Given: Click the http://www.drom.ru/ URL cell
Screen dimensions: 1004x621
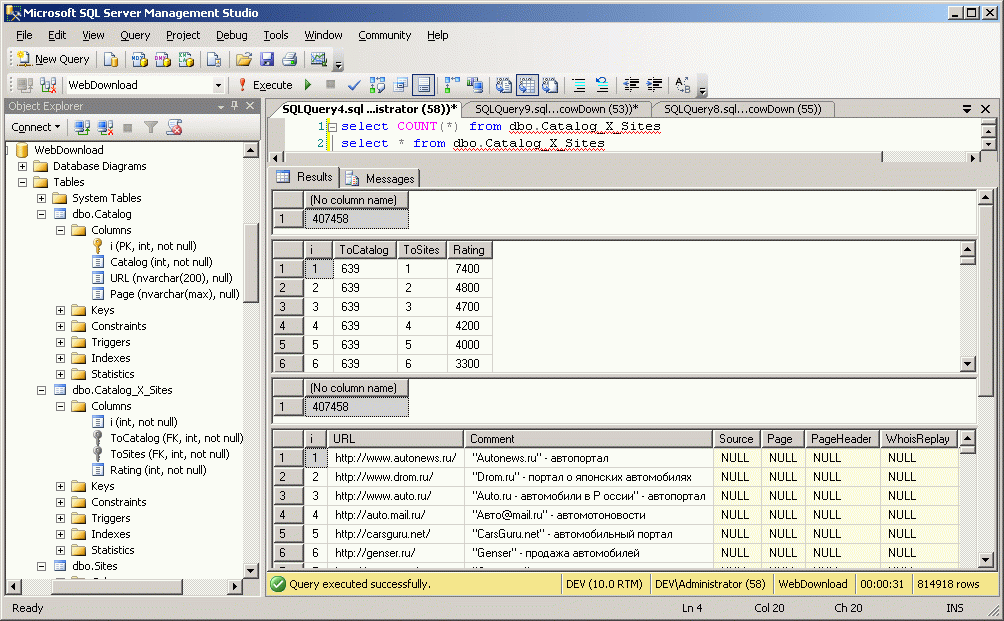Looking at the screenshot, I should pyautogui.click(x=395, y=477).
